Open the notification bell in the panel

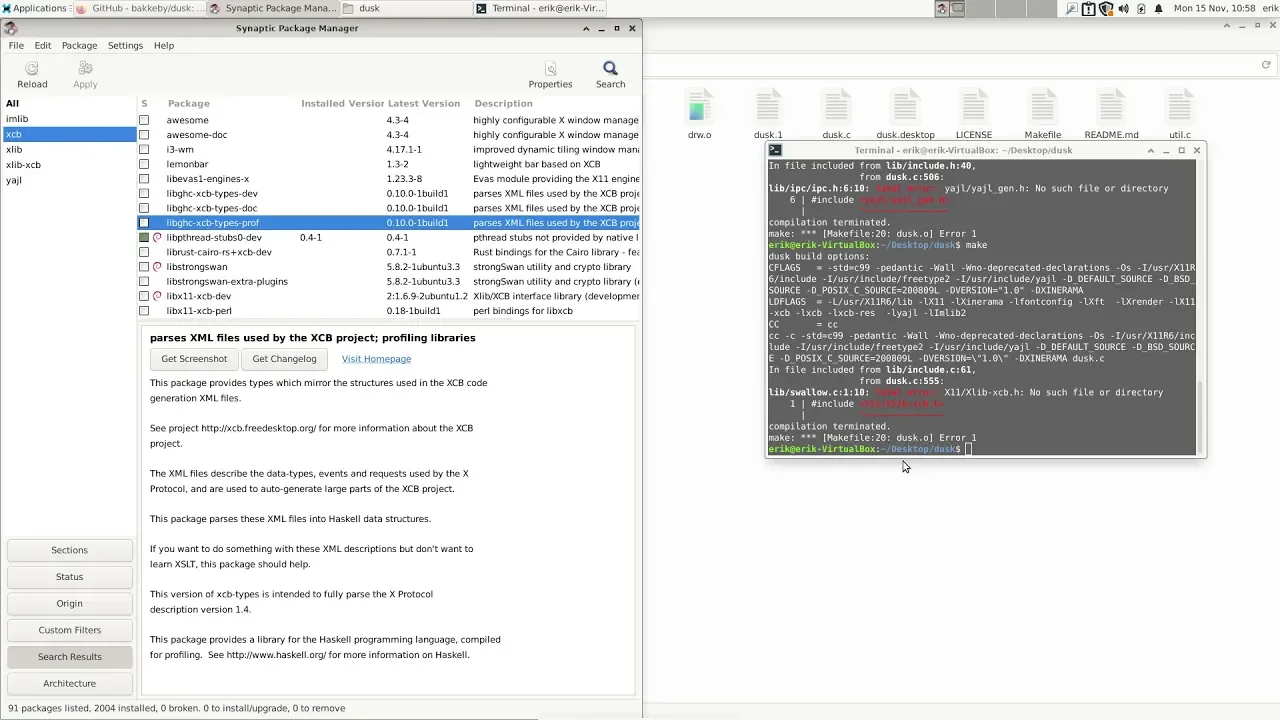coord(1159,9)
